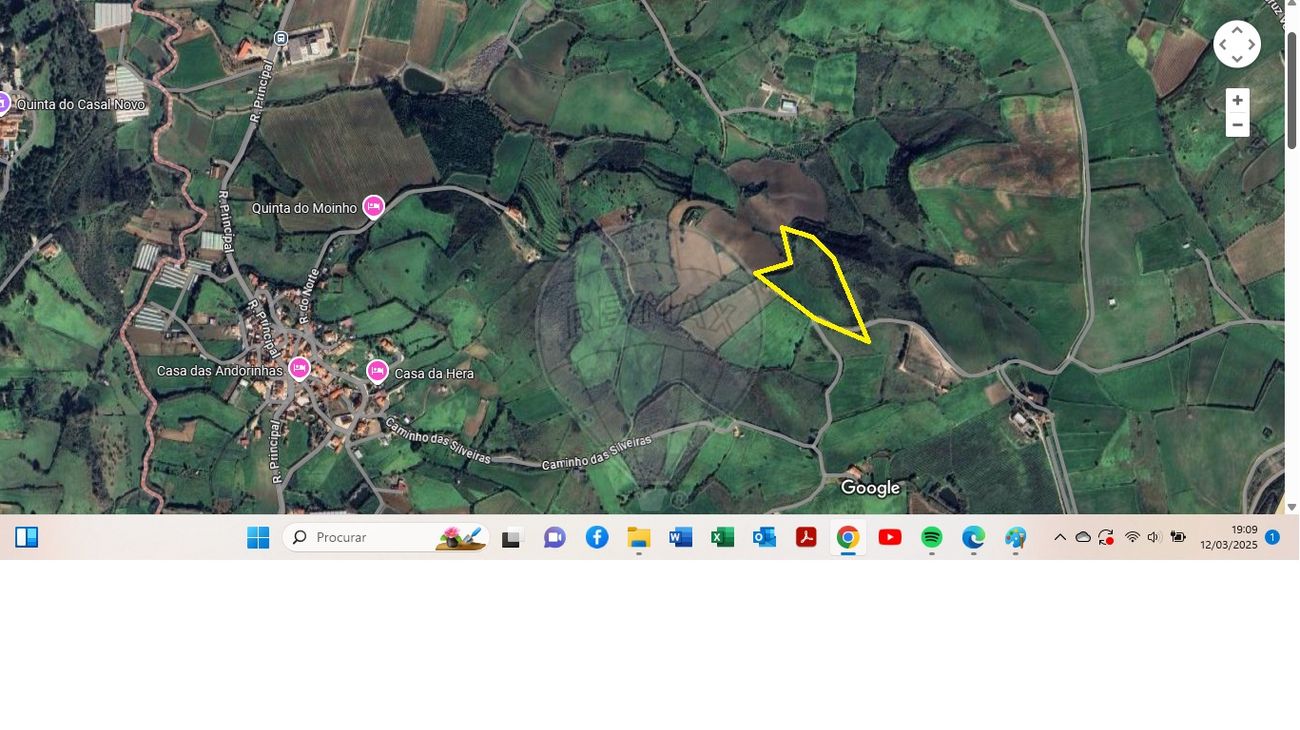The image size is (1300, 730).
Task: Zoom in the map with plus button
Action: point(1237,101)
